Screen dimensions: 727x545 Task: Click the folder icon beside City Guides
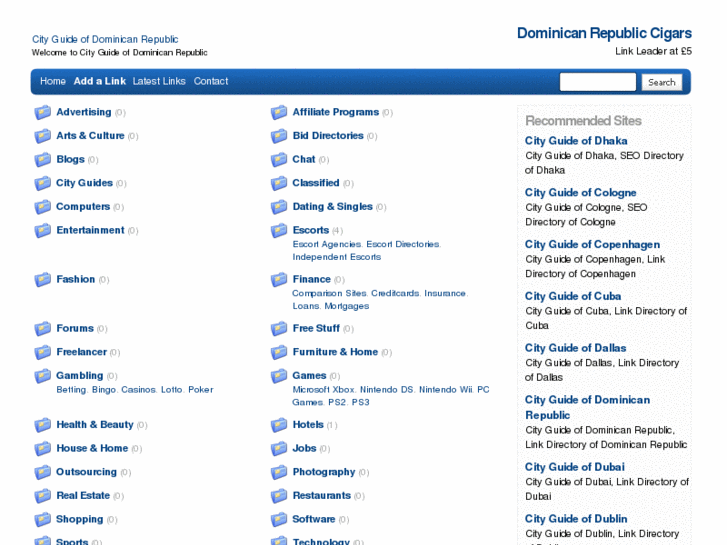tap(43, 183)
